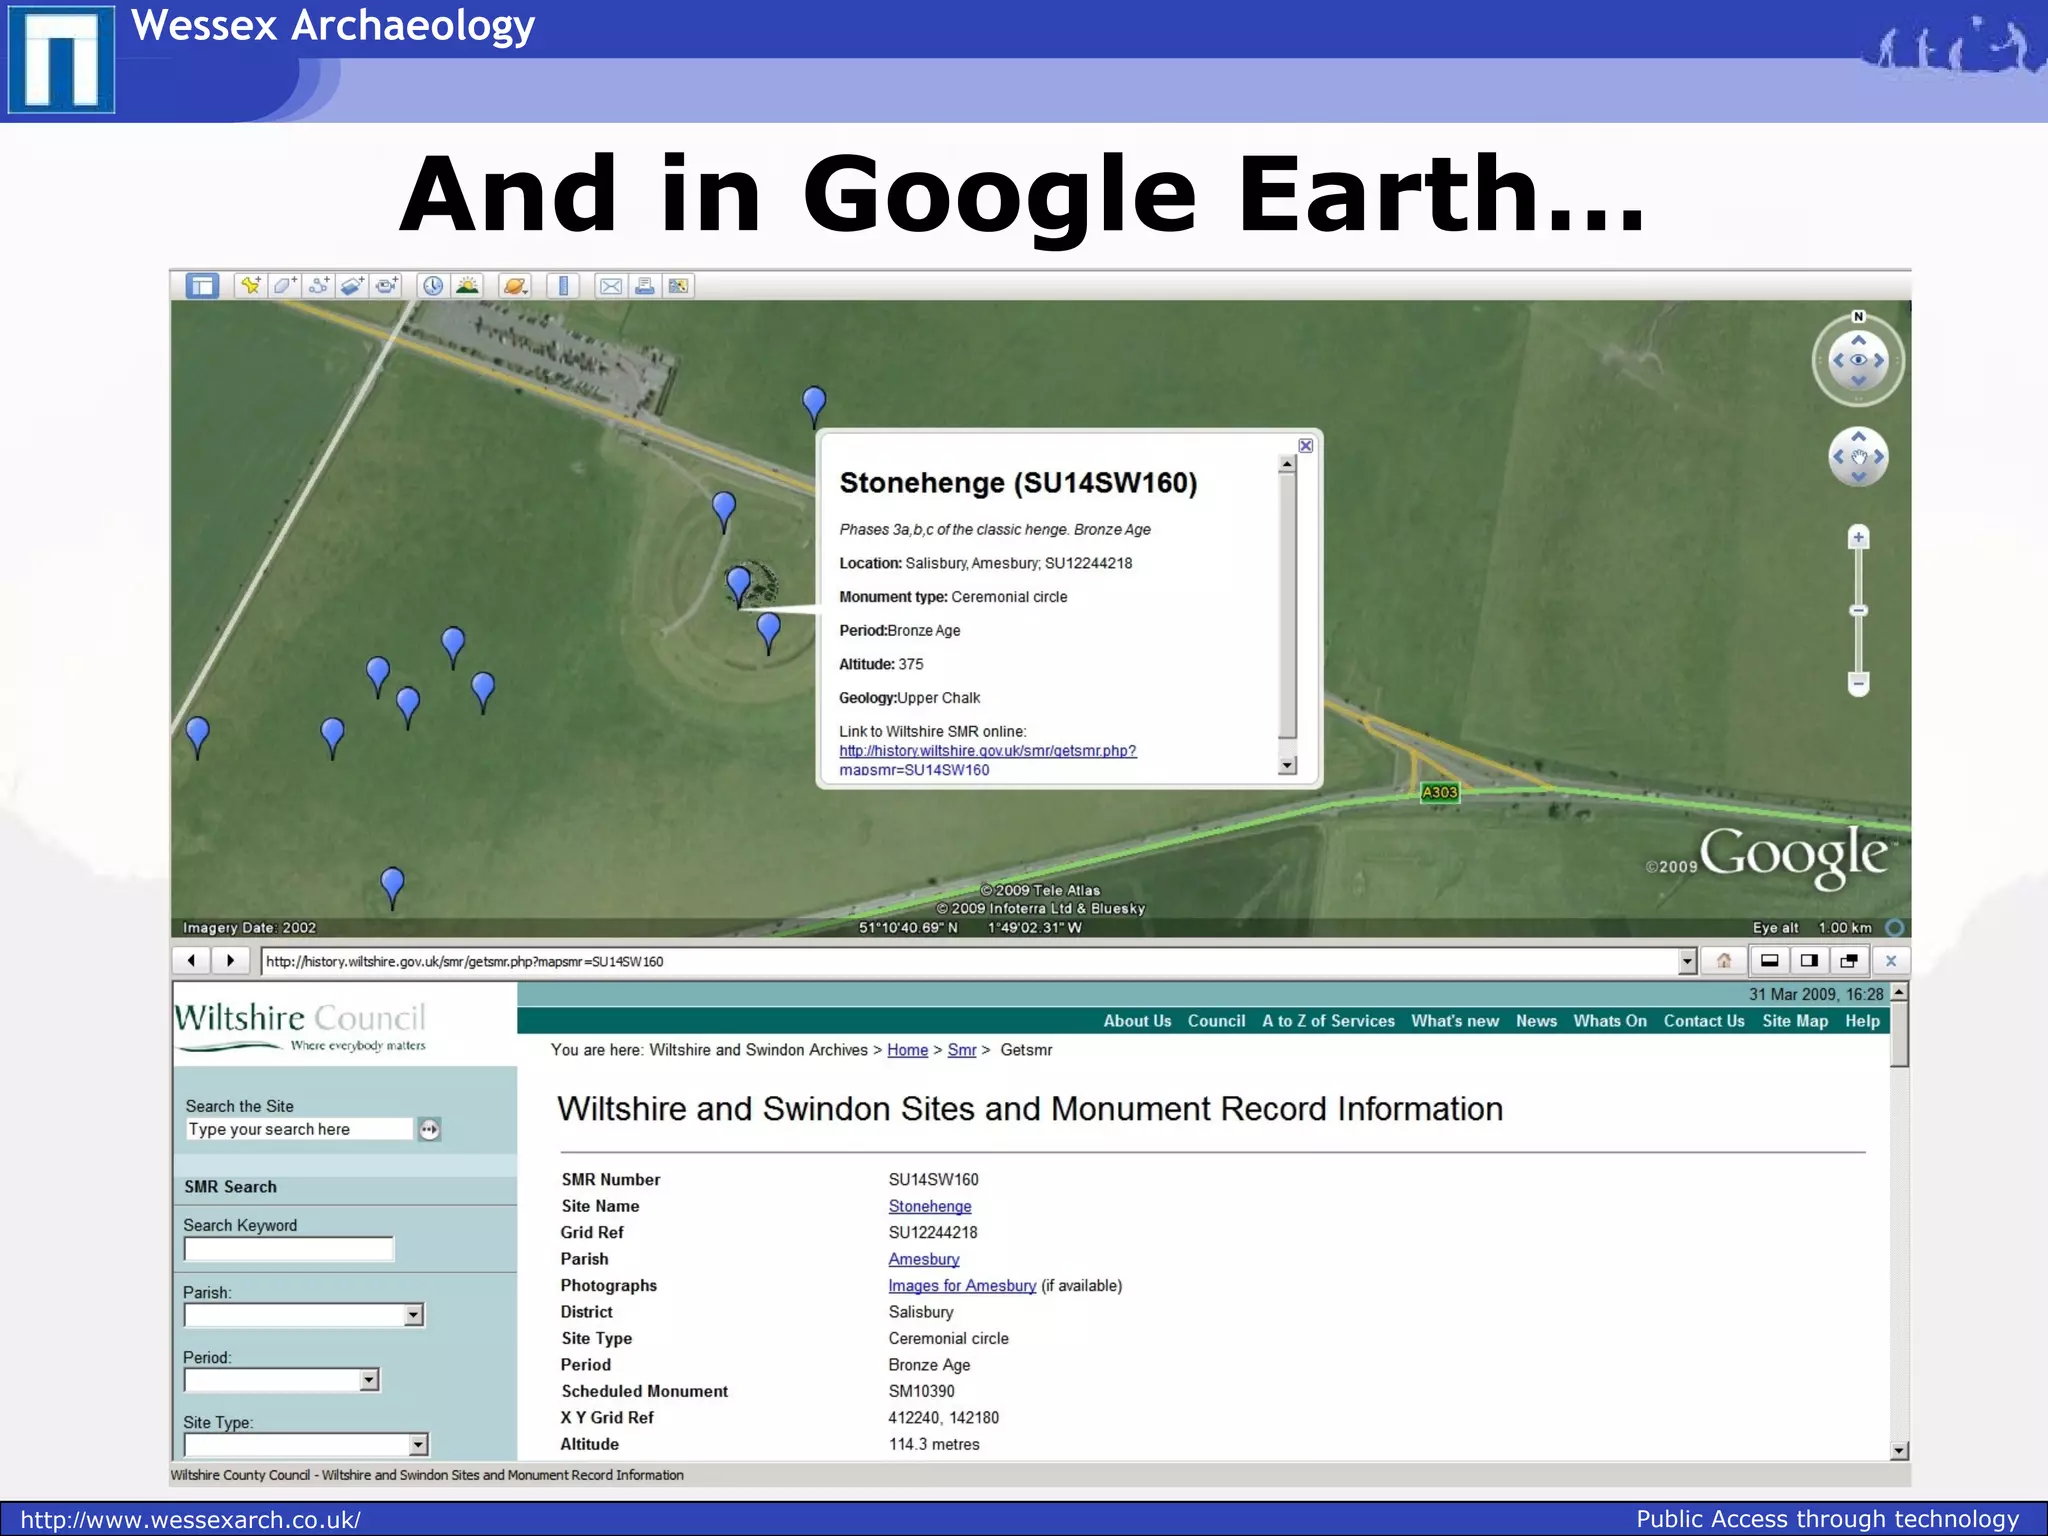The width and height of the screenshot is (2048, 1536).
Task: Follow the Smr breadcrumb link
Action: click(962, 1050)
